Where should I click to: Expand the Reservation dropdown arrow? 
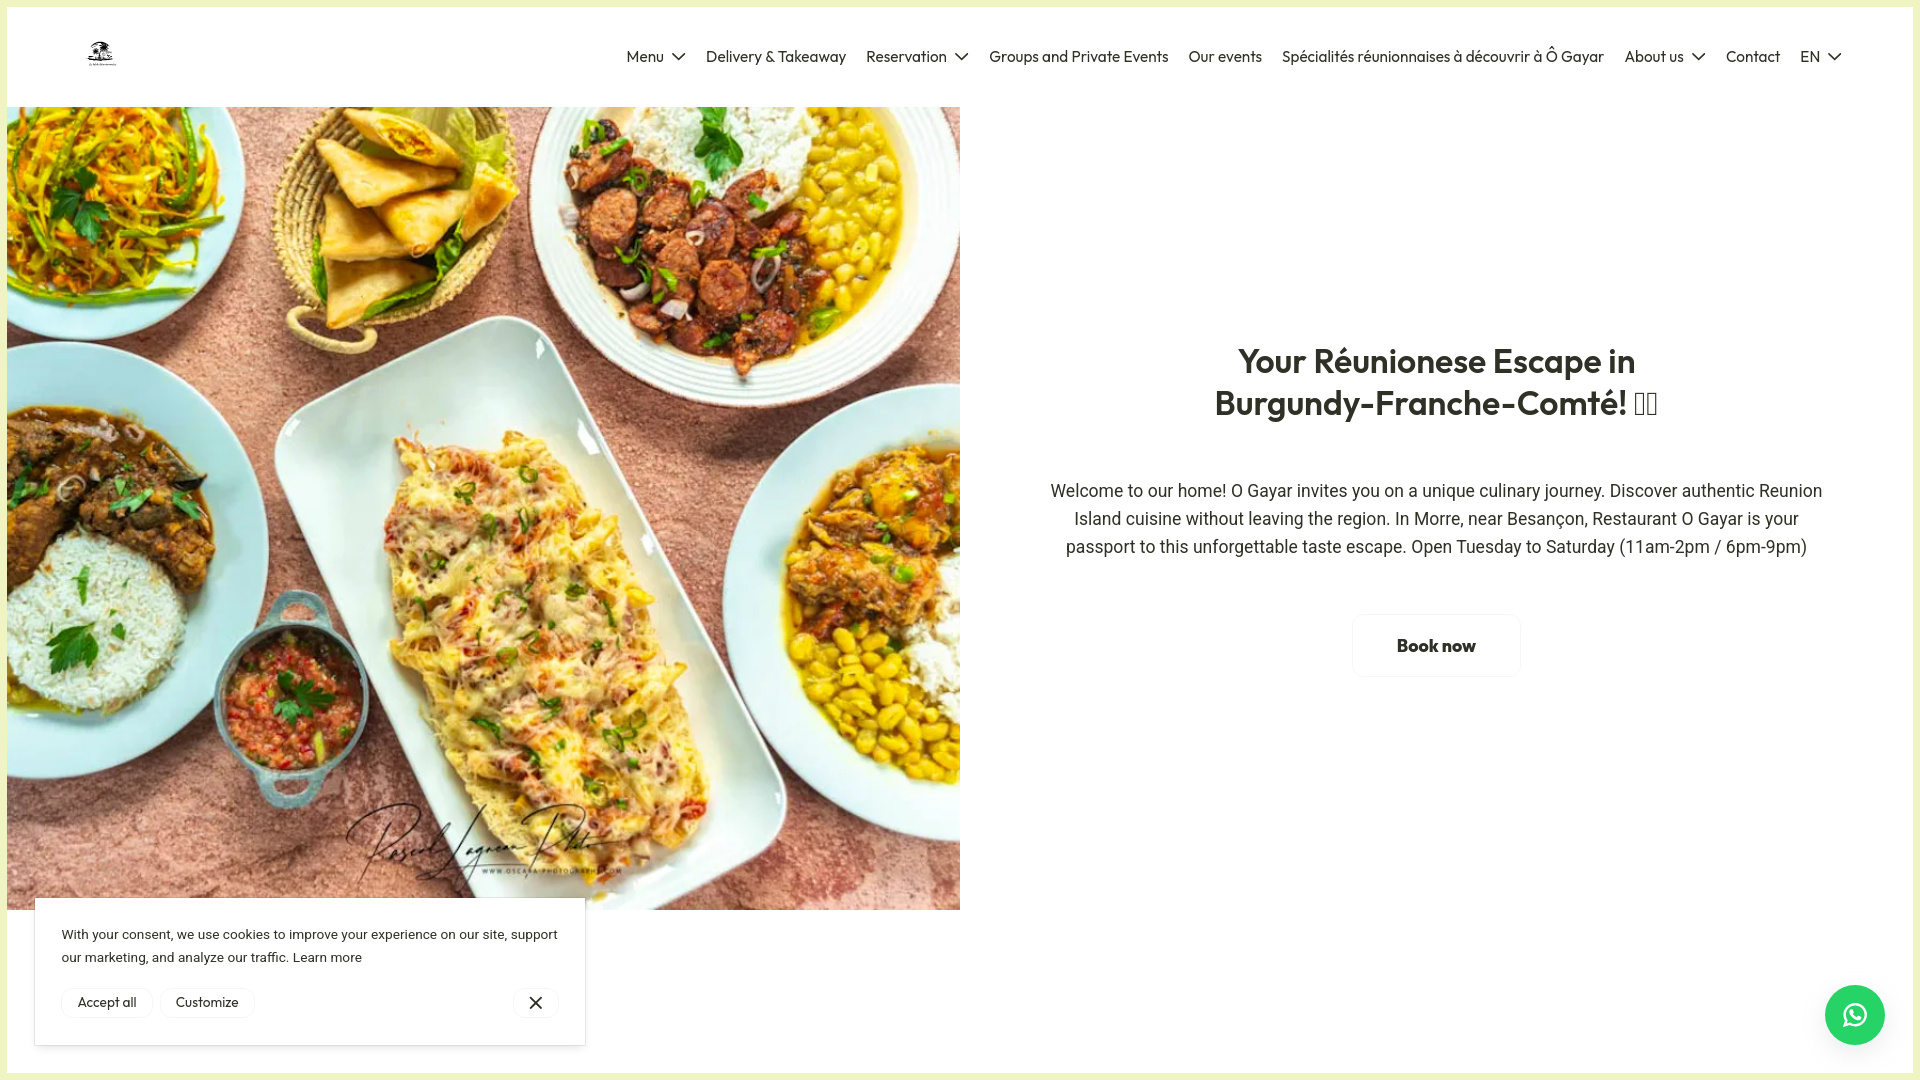pos(961,57)
